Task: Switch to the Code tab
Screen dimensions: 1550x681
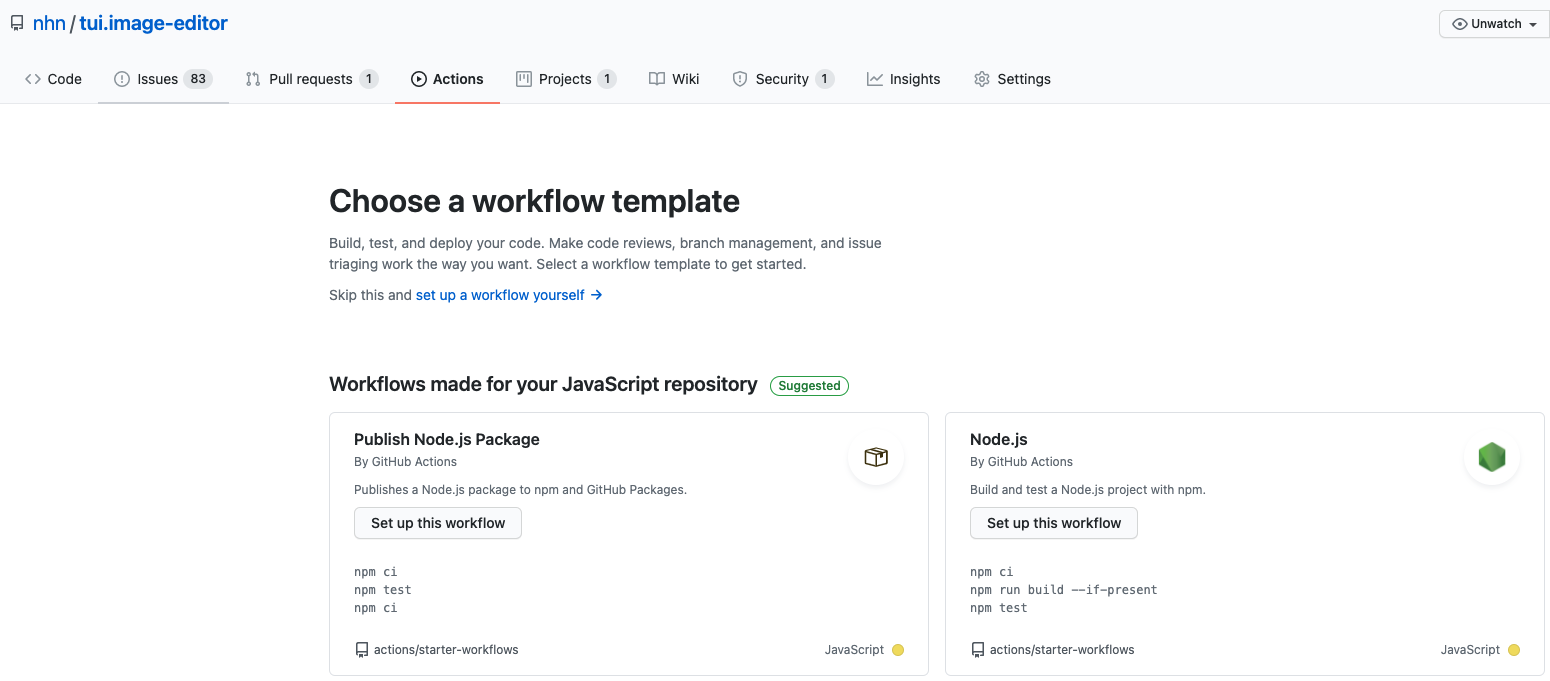Action: (x=53, y=79)
